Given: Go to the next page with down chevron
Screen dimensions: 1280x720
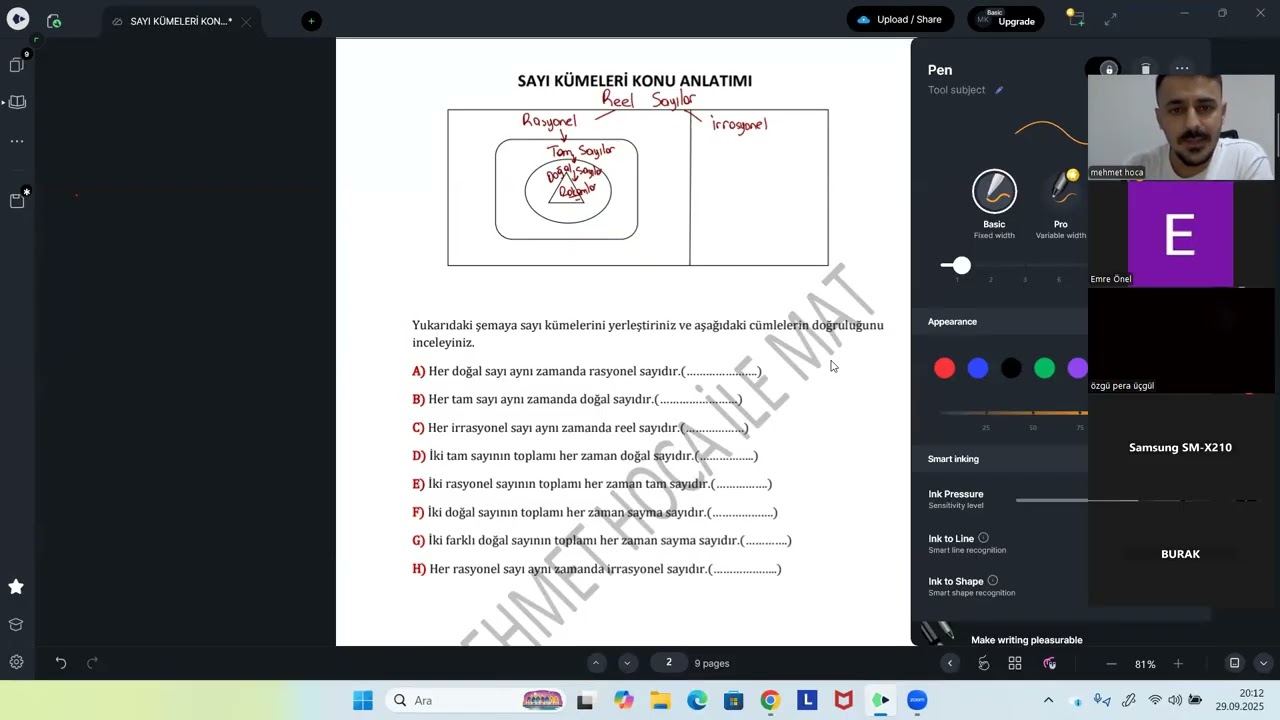Looking at the screenshot, I should tap(627, 663).
